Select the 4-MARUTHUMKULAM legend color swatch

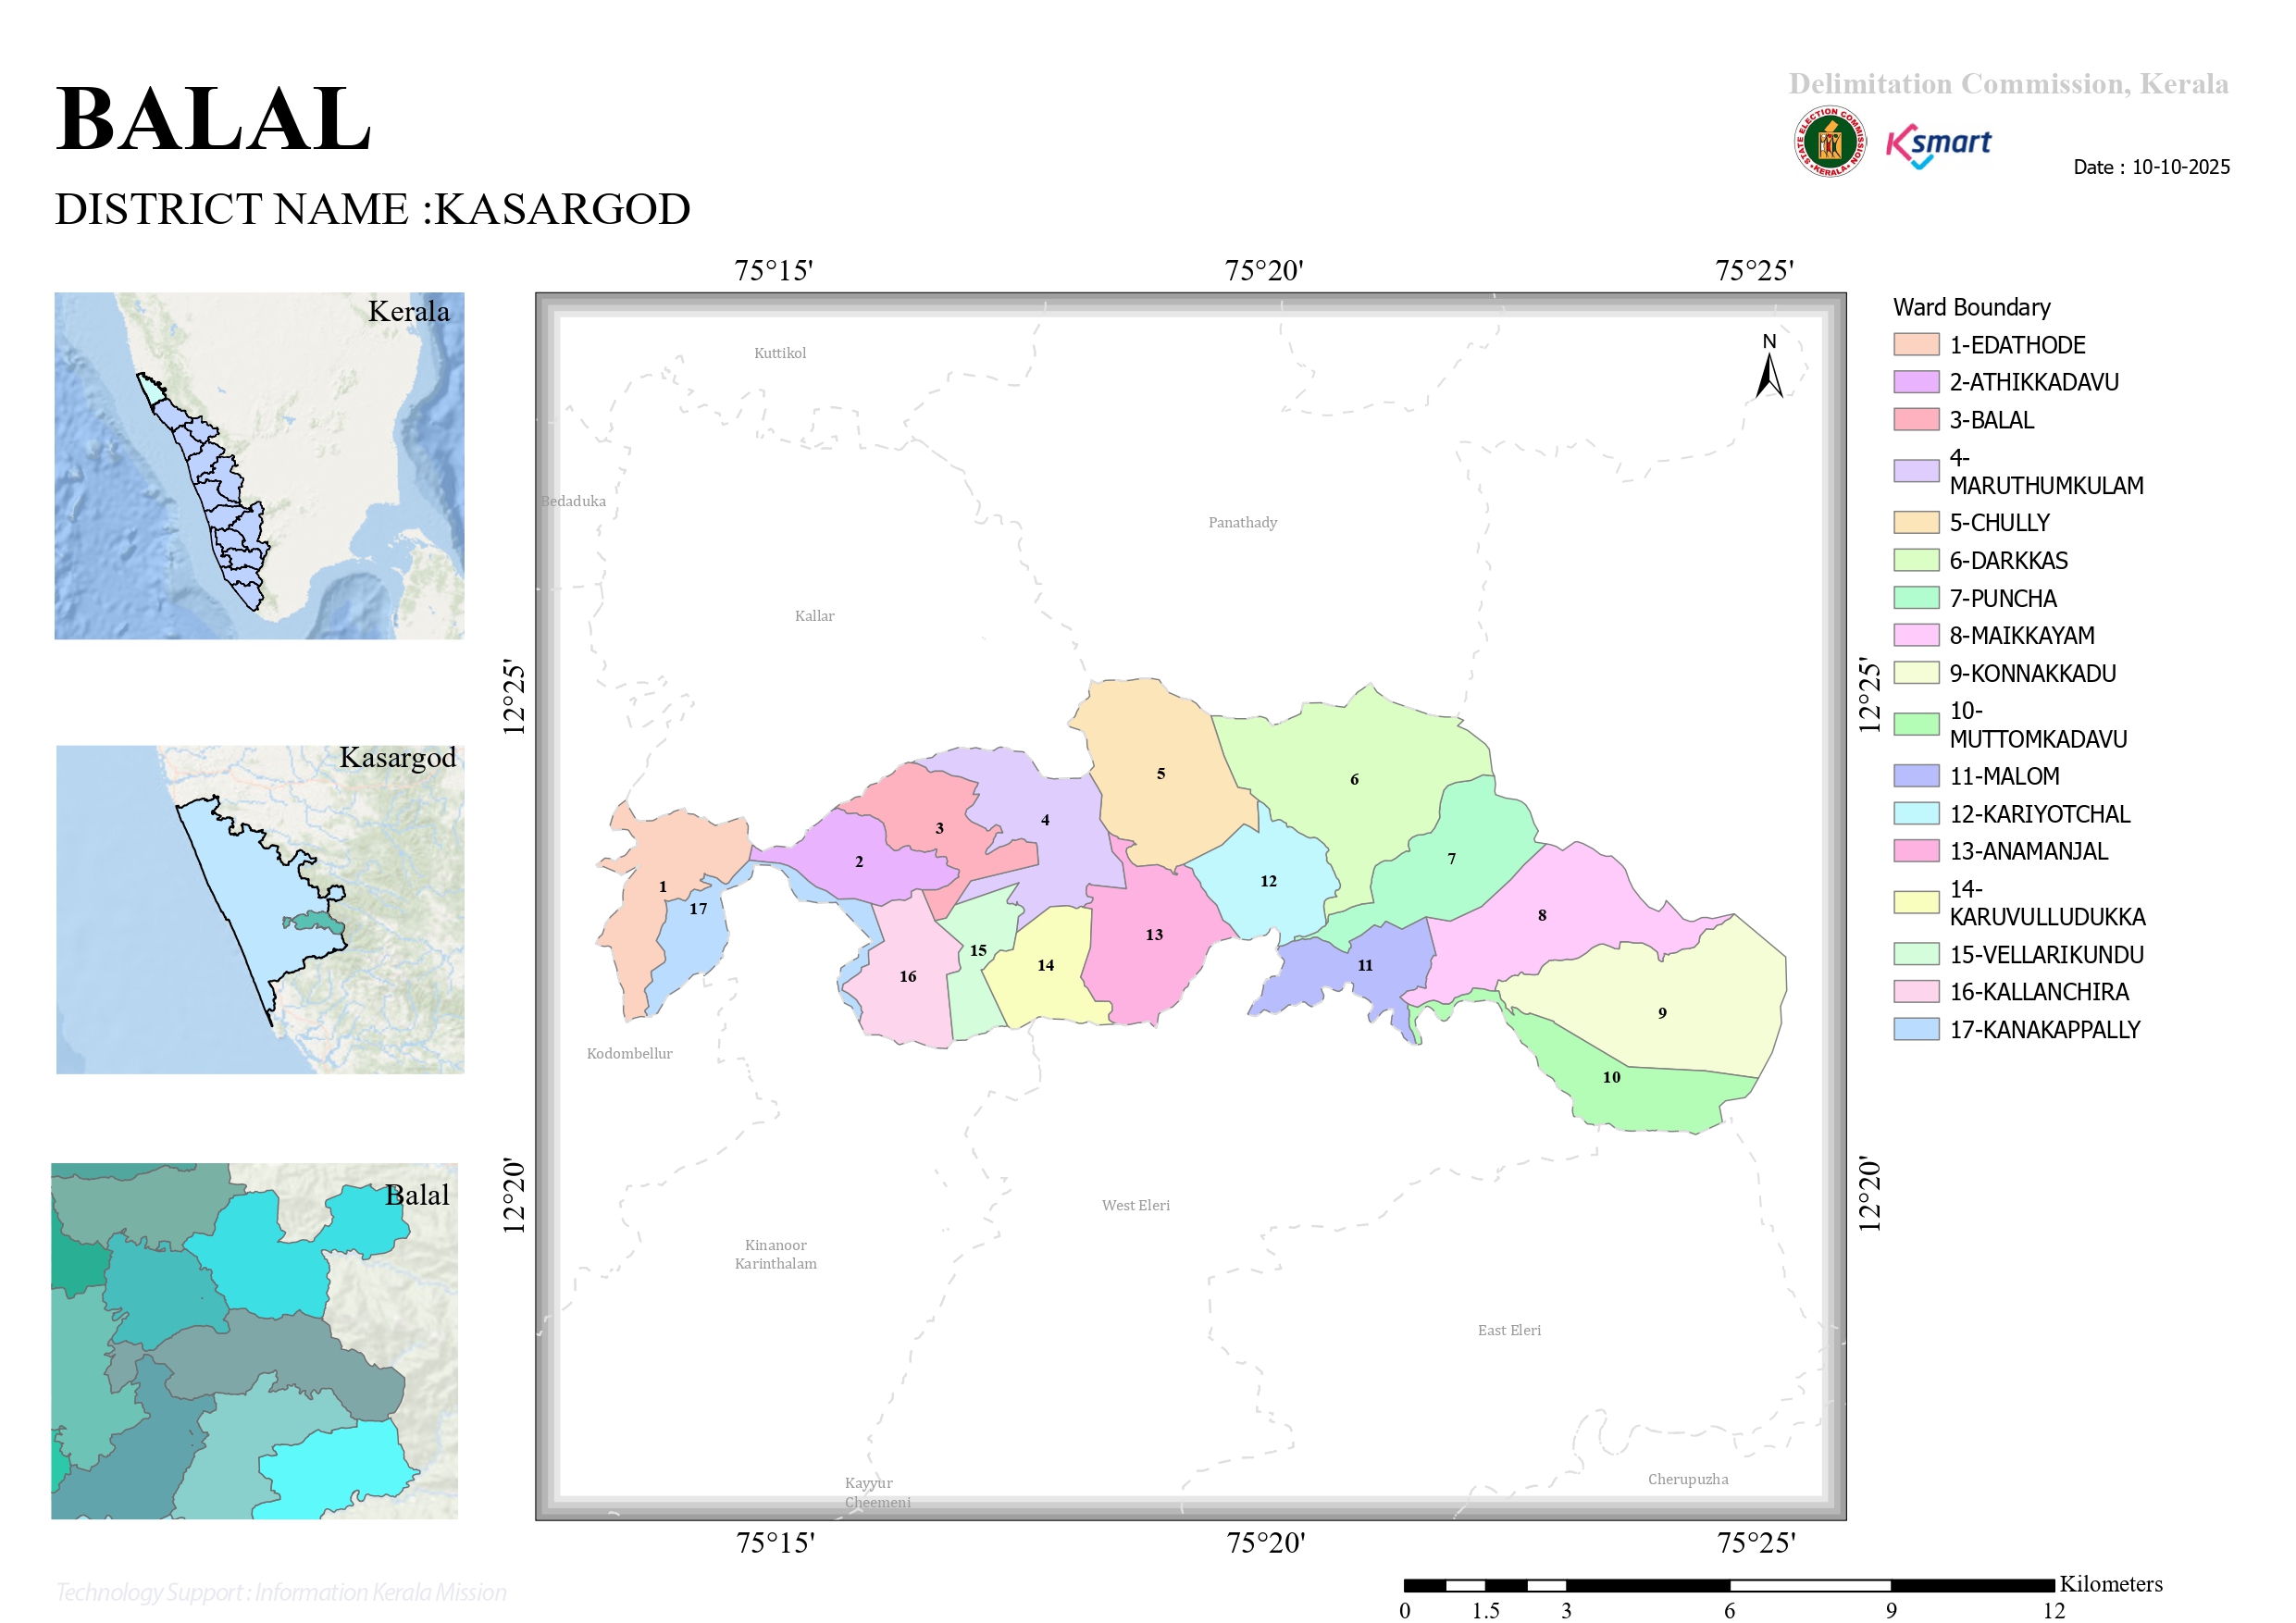coord(1916,471)
